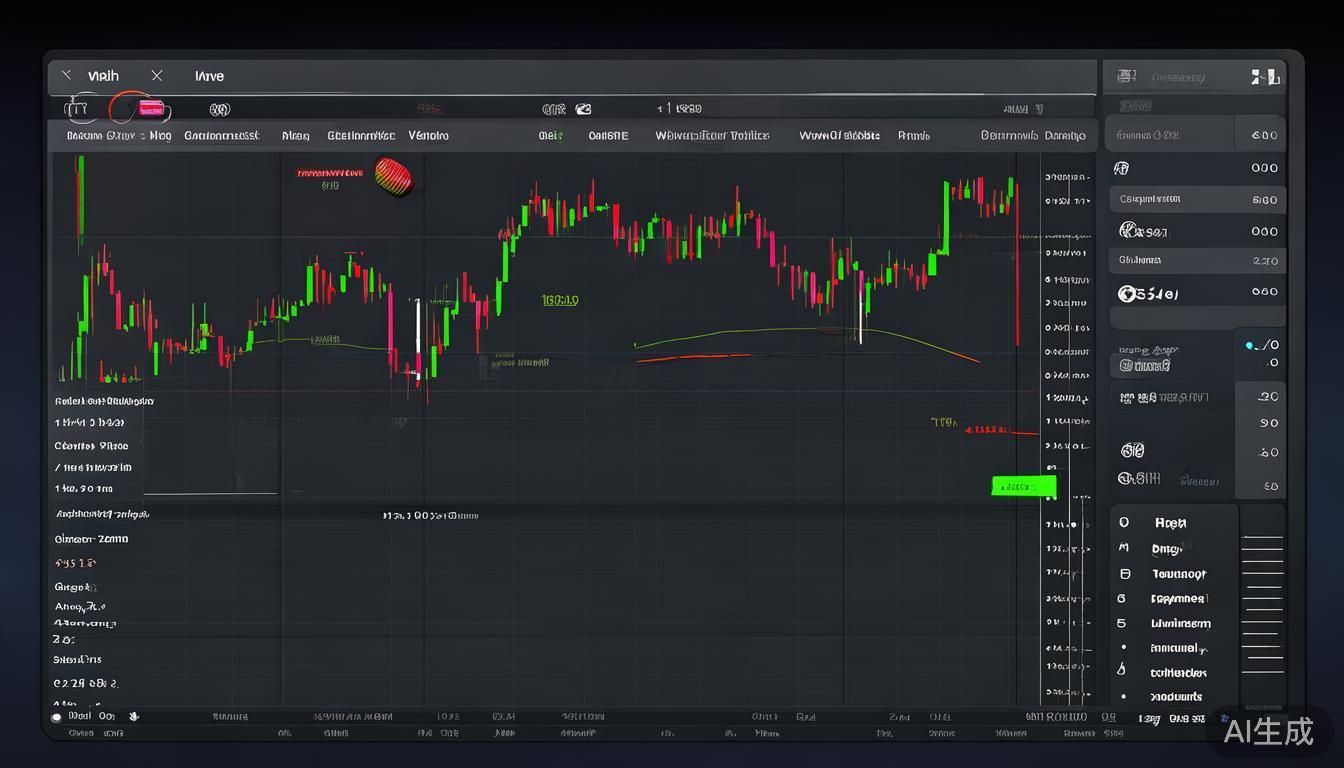Screen dimensions: 1344x768
Task: Close the first tab using its X
Action: pyautogui.click(x=66, y=76)
